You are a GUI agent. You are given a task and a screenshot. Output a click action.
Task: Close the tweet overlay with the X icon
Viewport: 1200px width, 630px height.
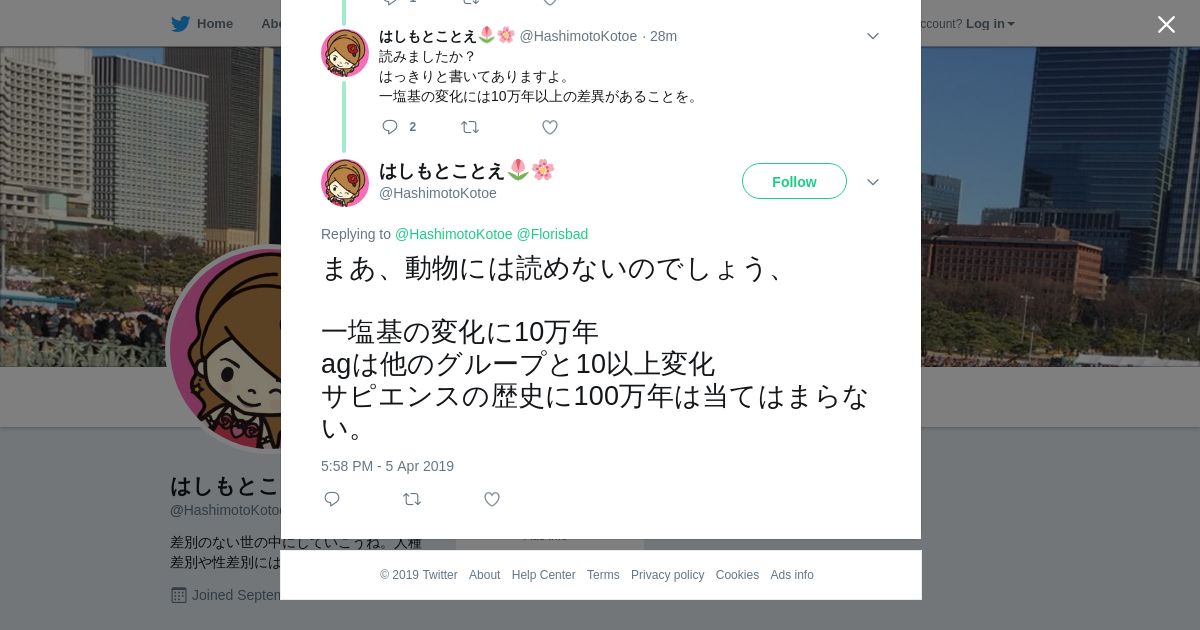(1166, 24)
